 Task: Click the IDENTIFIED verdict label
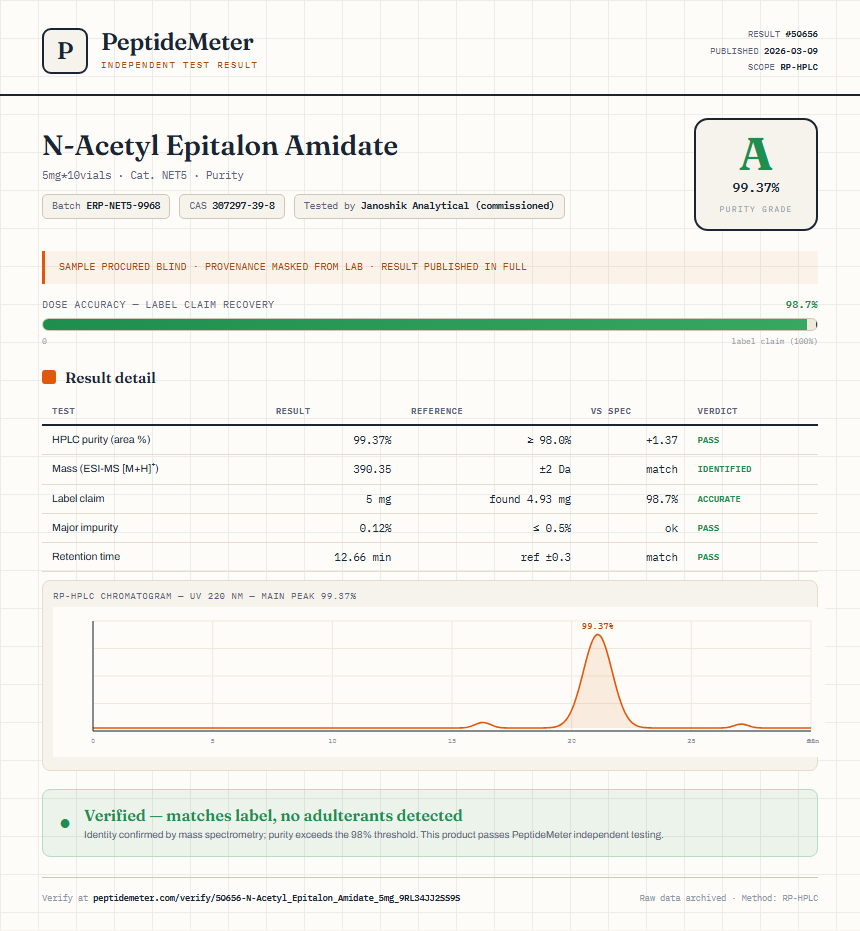tap(724, 469)
